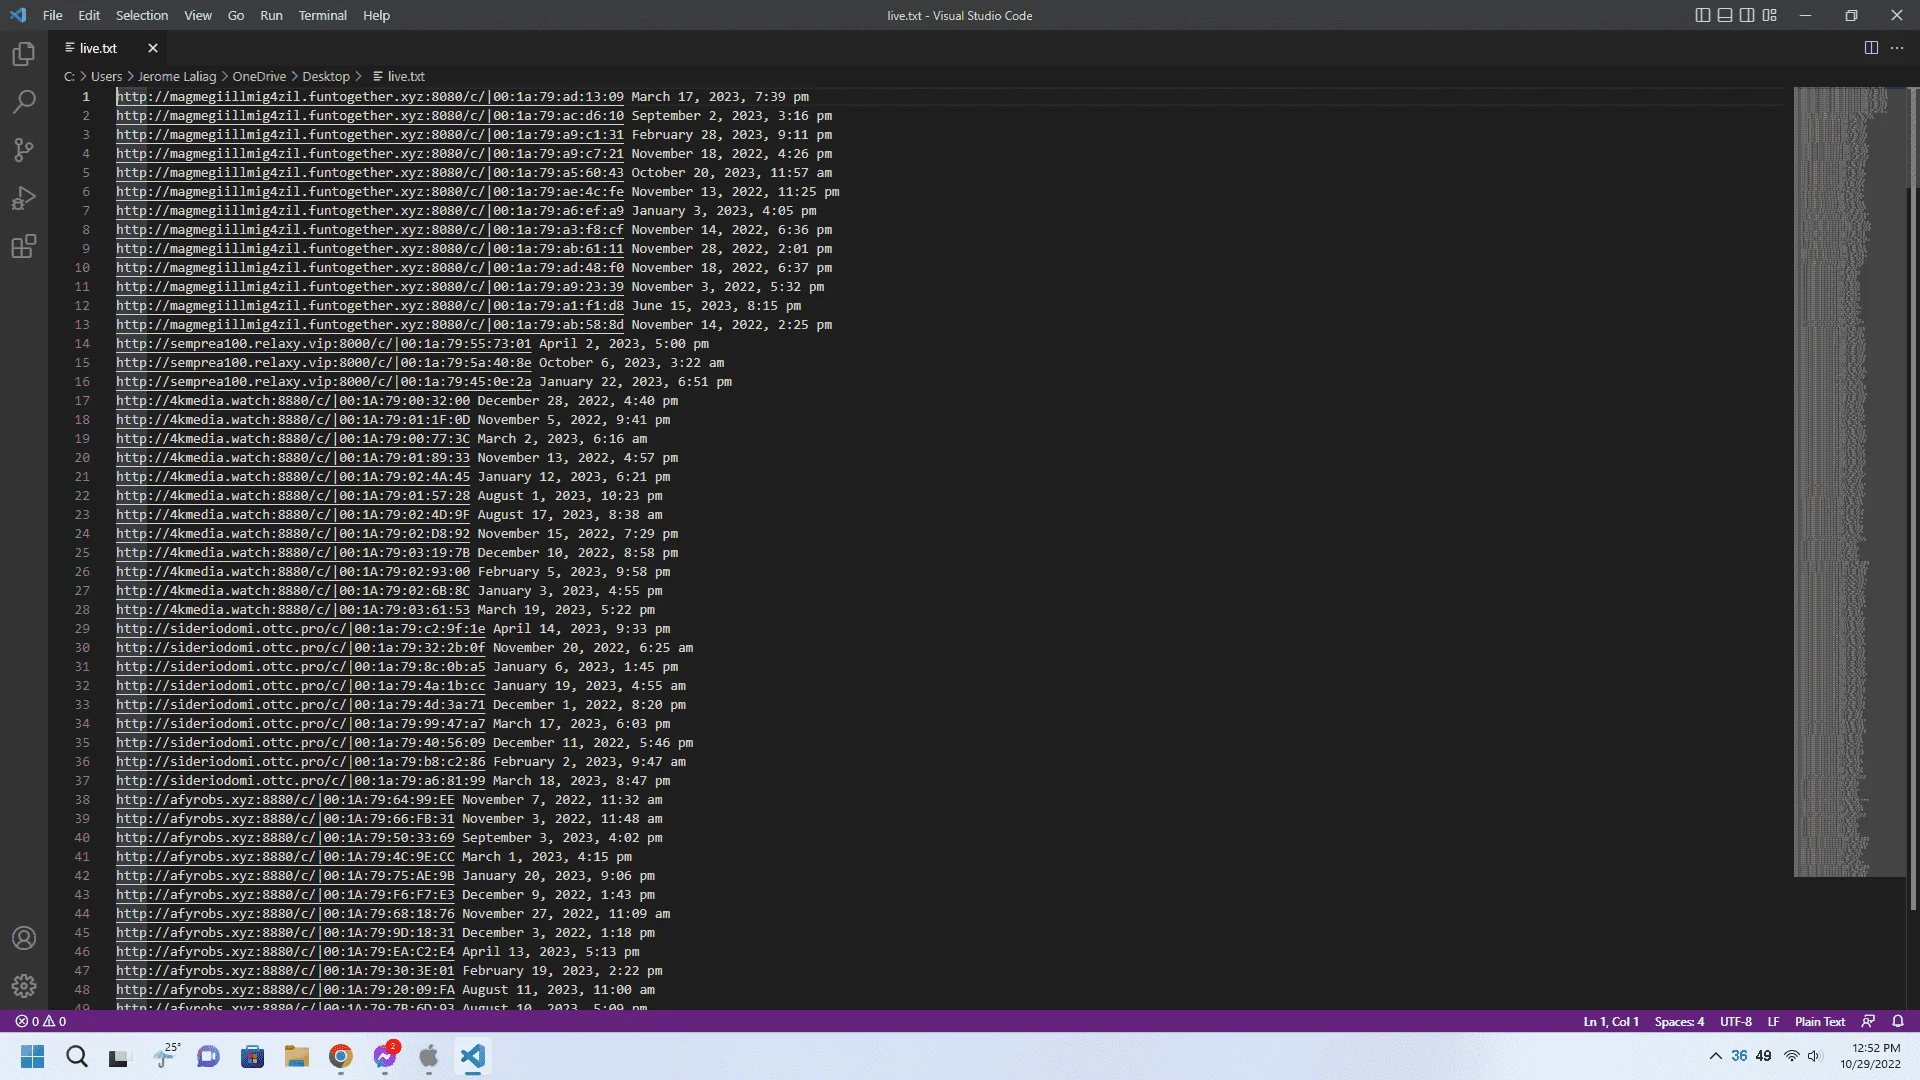The width and height of the screenshot is (1920, 1080).
Task: Open the Help menu
Action: click(376, 15)
